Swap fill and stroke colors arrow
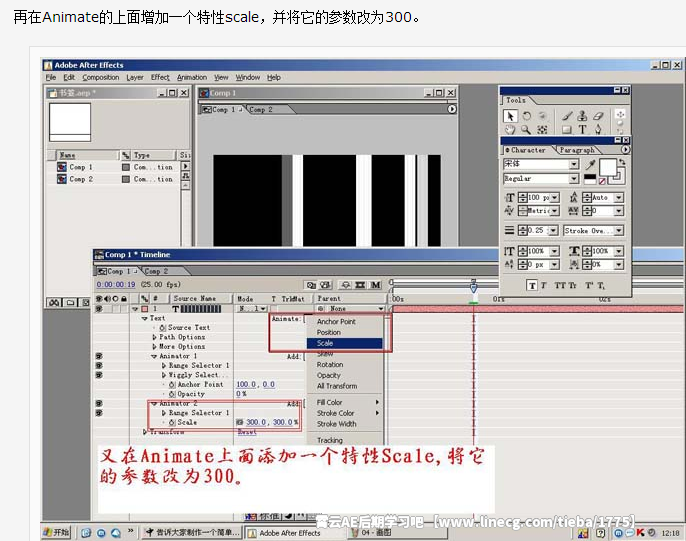This screenshot has height=541, width=686. click(622, 162)
